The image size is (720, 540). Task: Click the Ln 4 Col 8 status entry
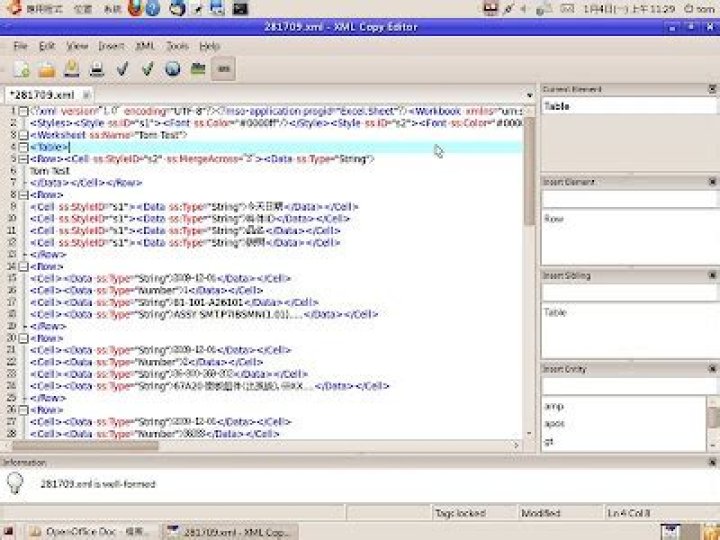(x=629, y=513)
